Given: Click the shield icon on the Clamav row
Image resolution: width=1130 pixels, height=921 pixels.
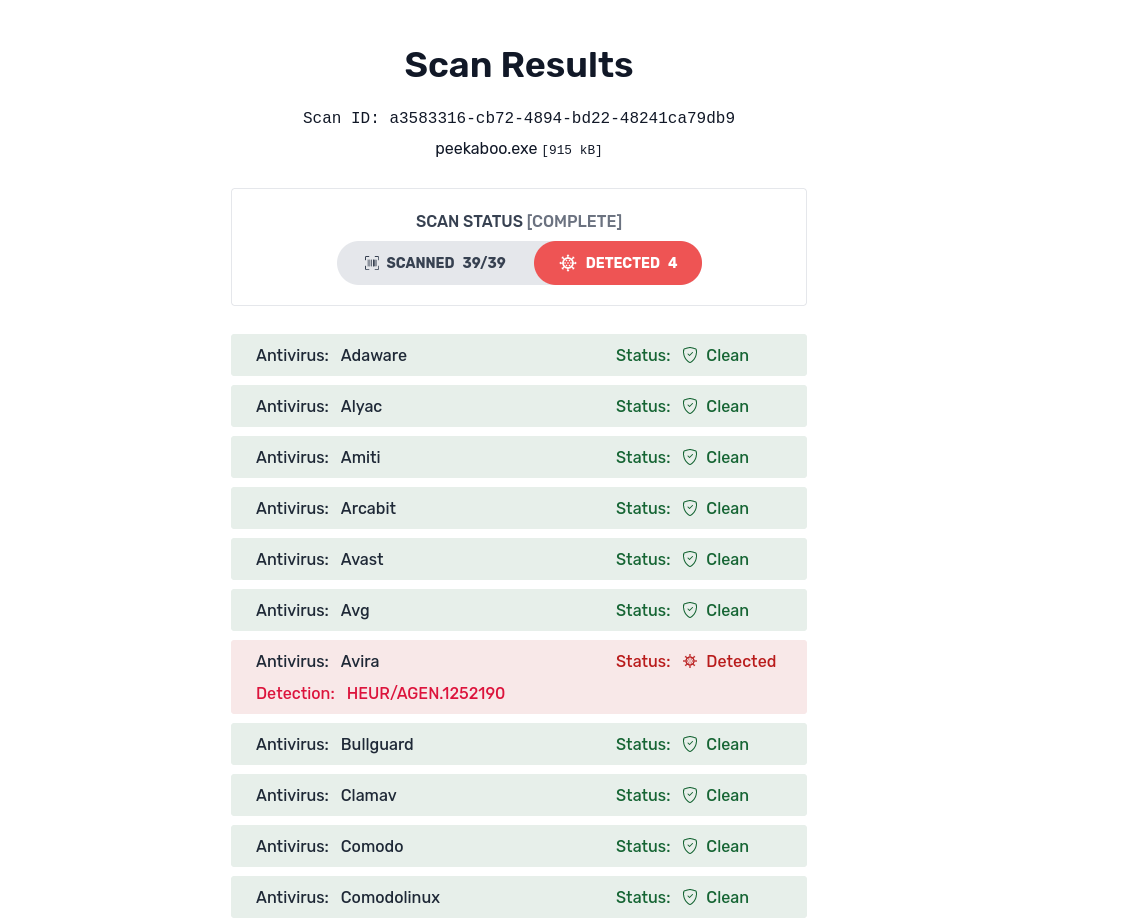Looking at the screenshot, I should pyautogui.click(x=689, y=795).
